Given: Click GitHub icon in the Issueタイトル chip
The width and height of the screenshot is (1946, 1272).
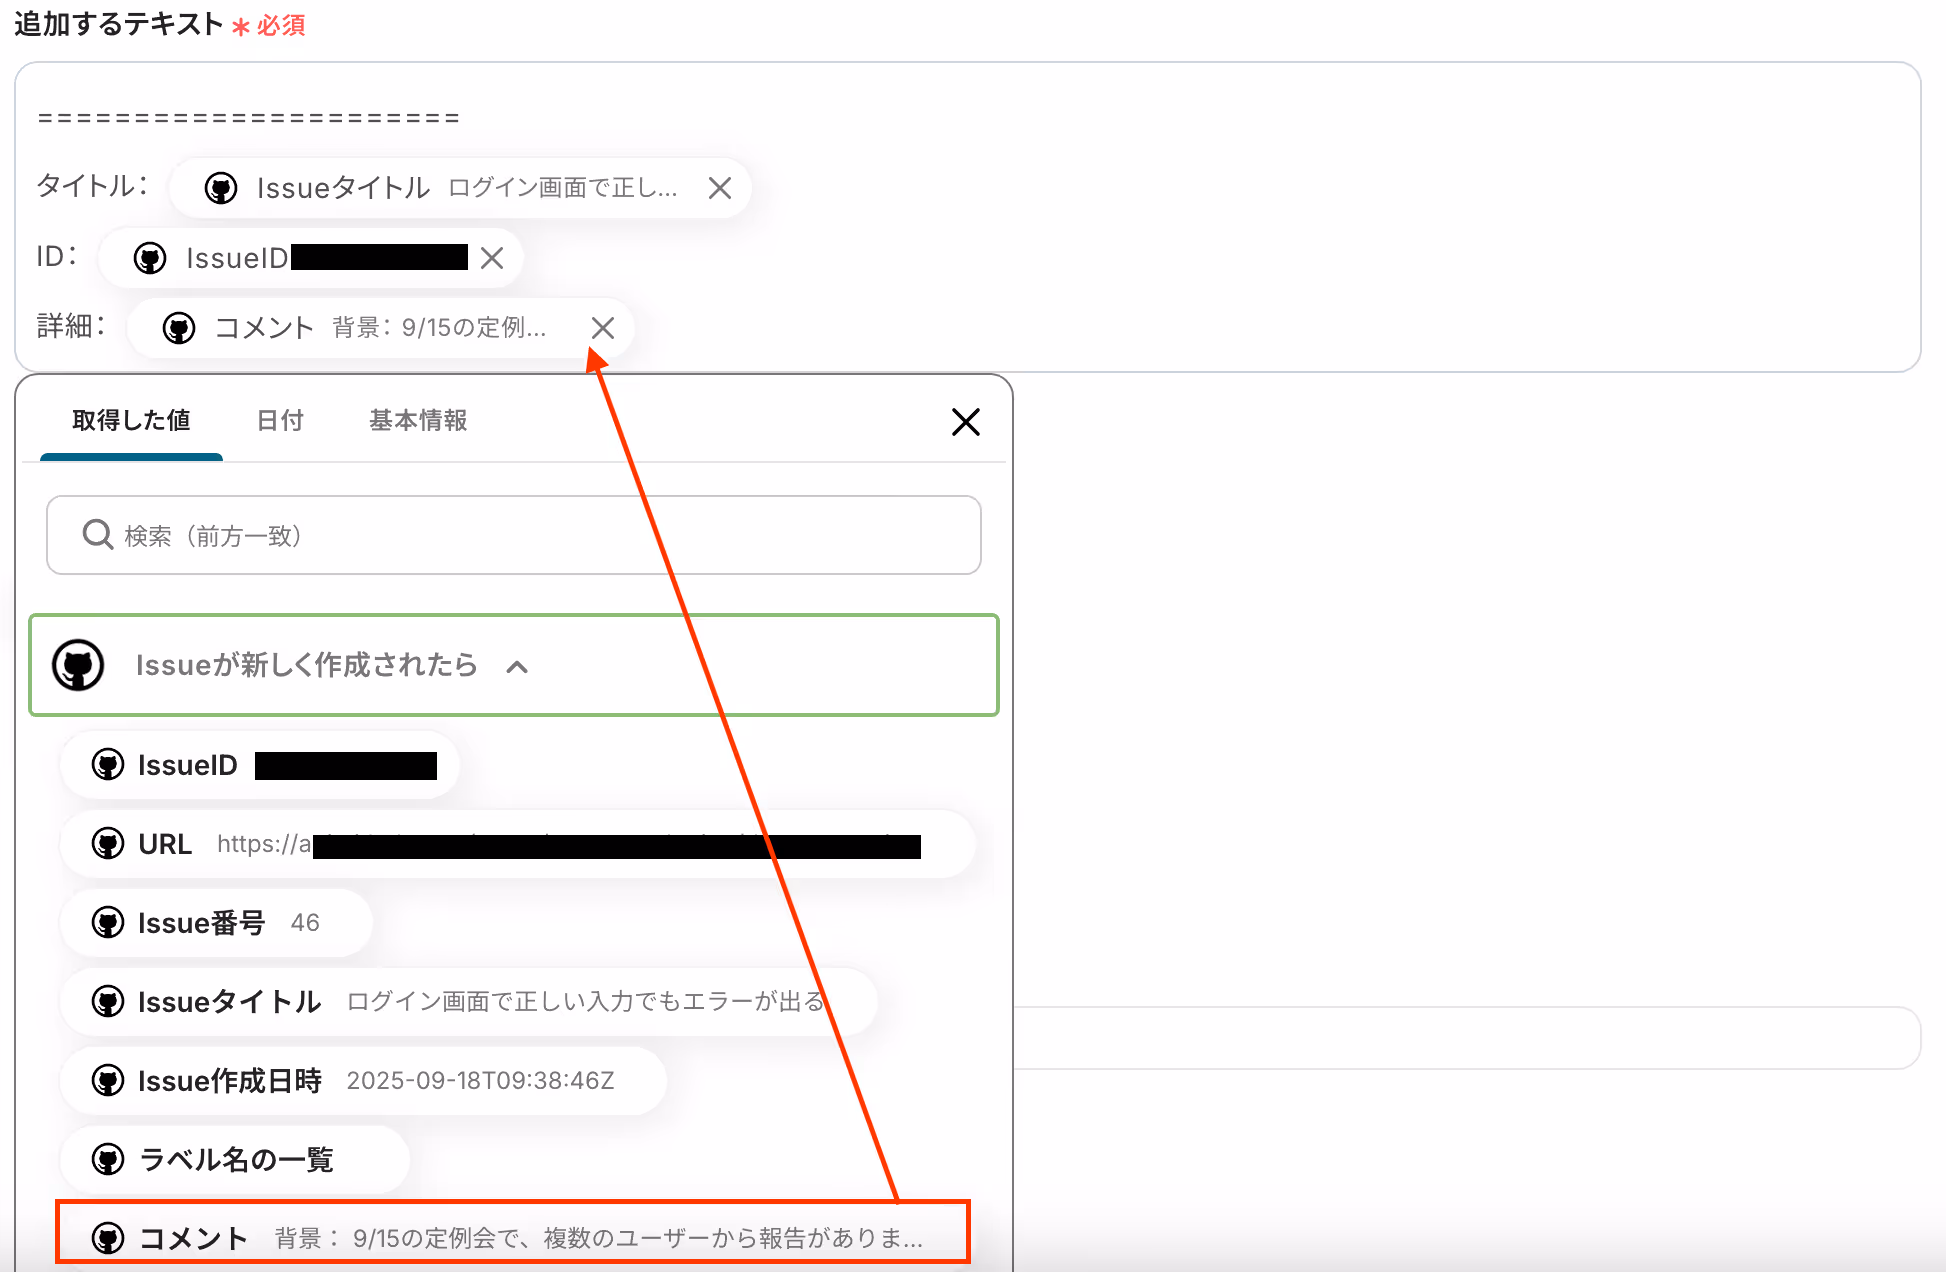Looking at the screenshot, I should pyautogui.click(x=220, y=188).
